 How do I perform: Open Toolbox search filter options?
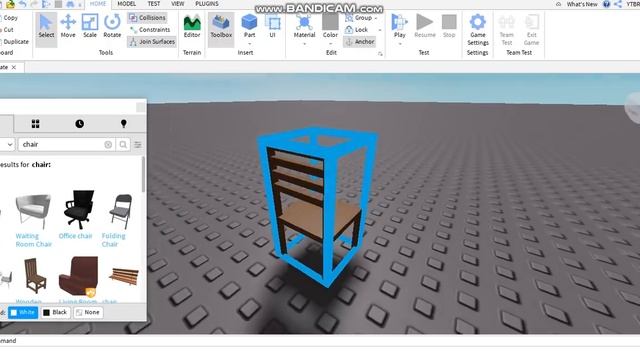point(138,144)
